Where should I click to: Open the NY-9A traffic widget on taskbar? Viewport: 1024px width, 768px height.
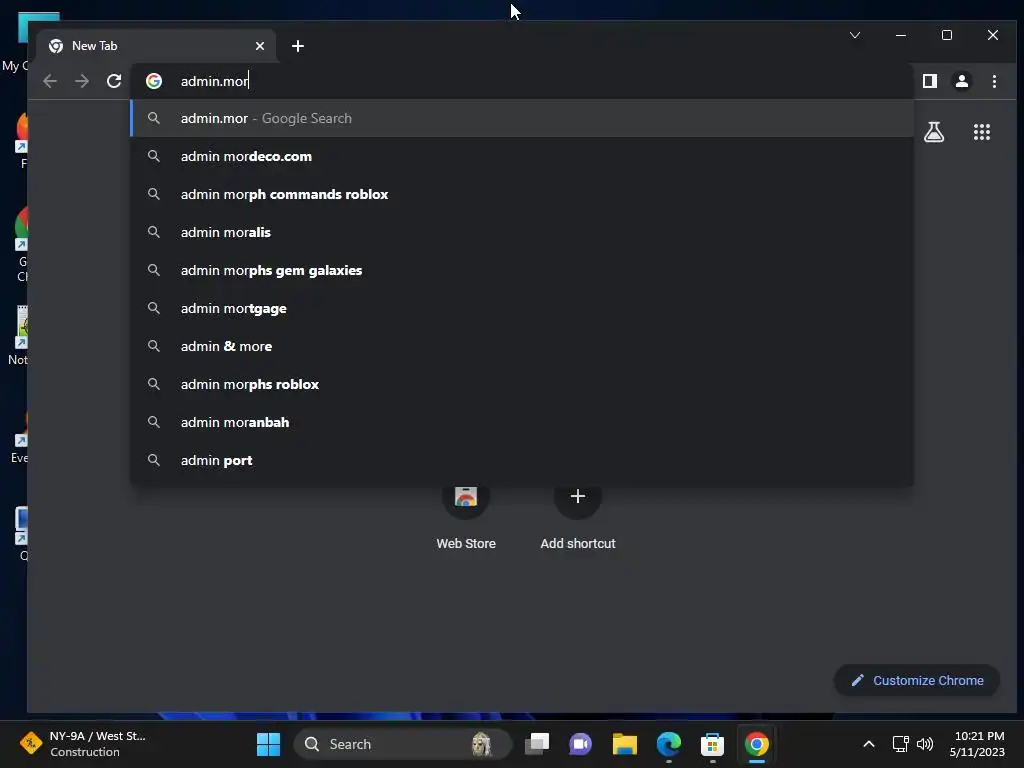click(83, 744)
